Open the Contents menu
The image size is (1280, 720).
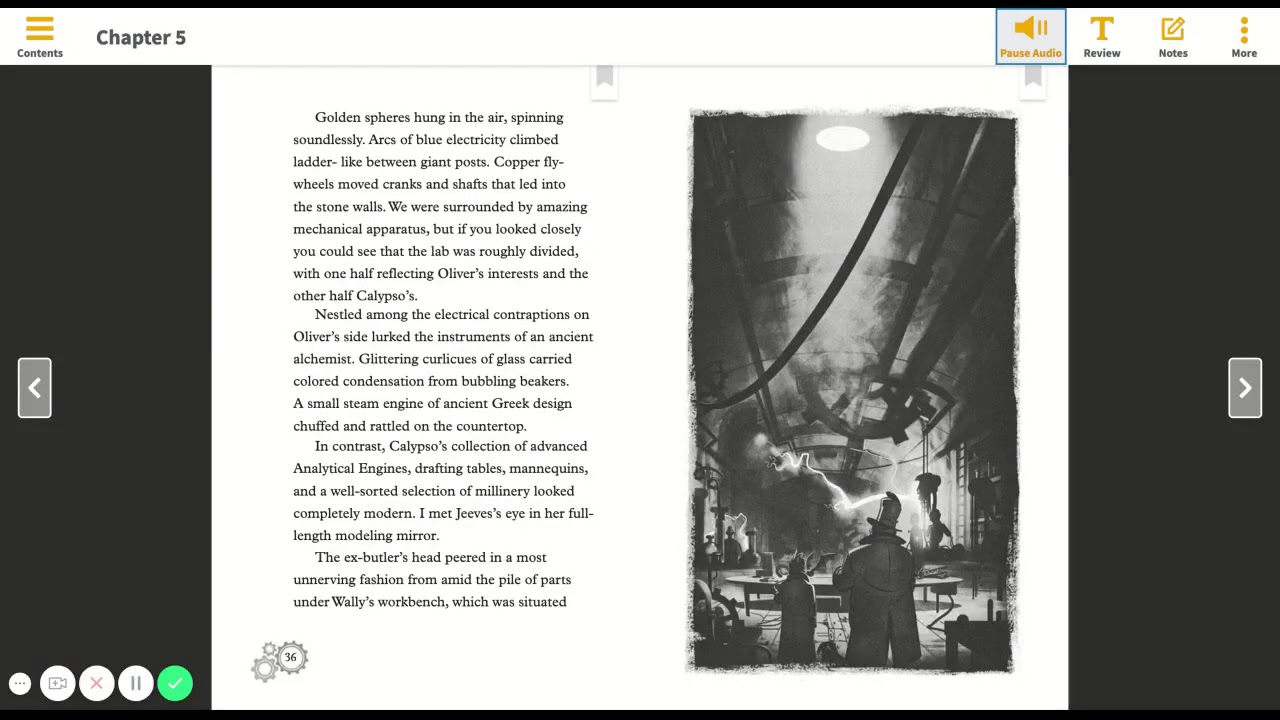[x=40, y=37]
